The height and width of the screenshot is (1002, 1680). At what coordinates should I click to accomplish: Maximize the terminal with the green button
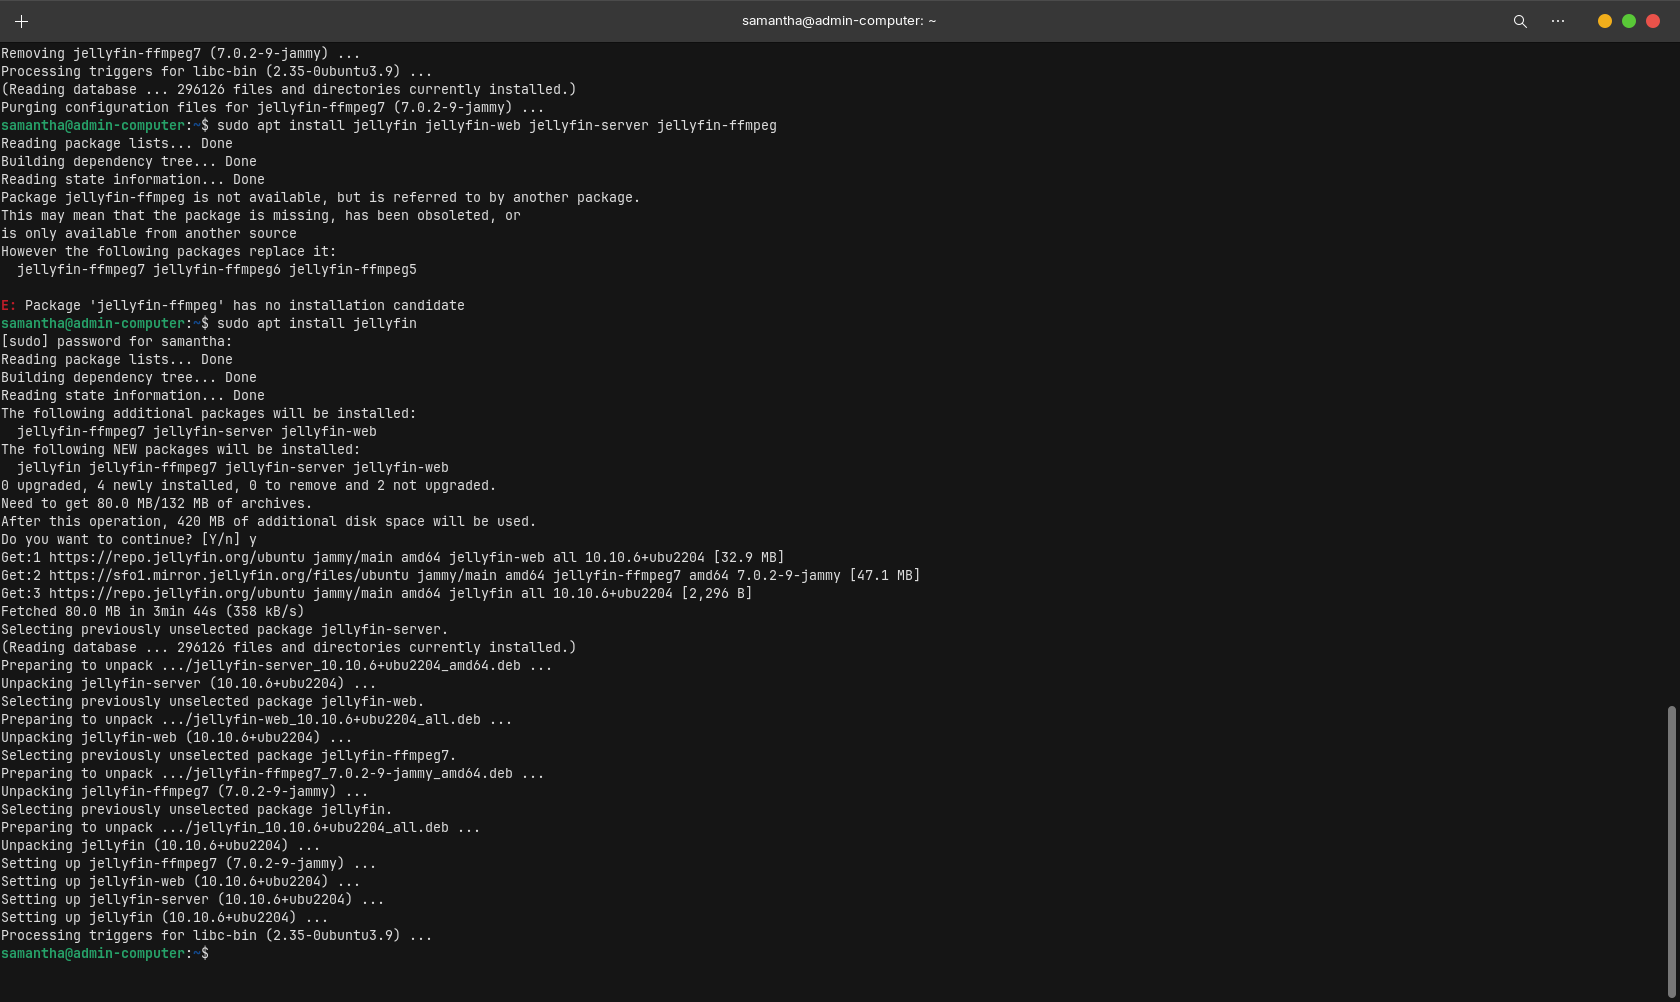1629,21
